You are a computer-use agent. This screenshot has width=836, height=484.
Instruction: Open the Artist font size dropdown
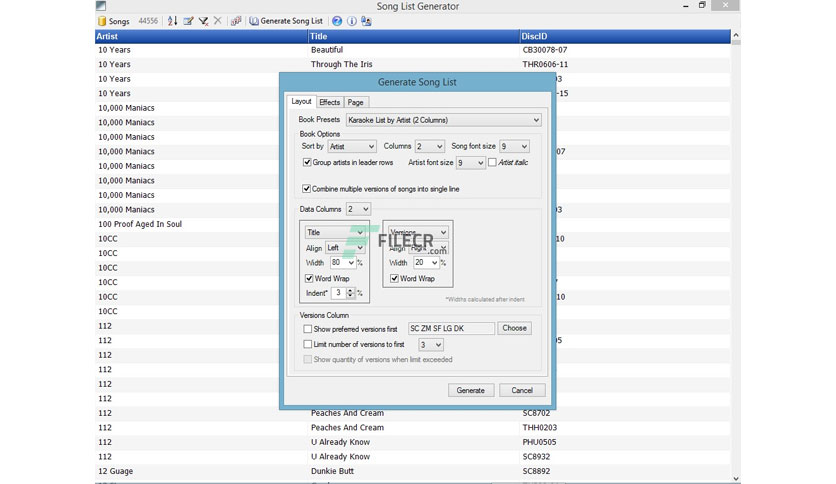point(470,163)
